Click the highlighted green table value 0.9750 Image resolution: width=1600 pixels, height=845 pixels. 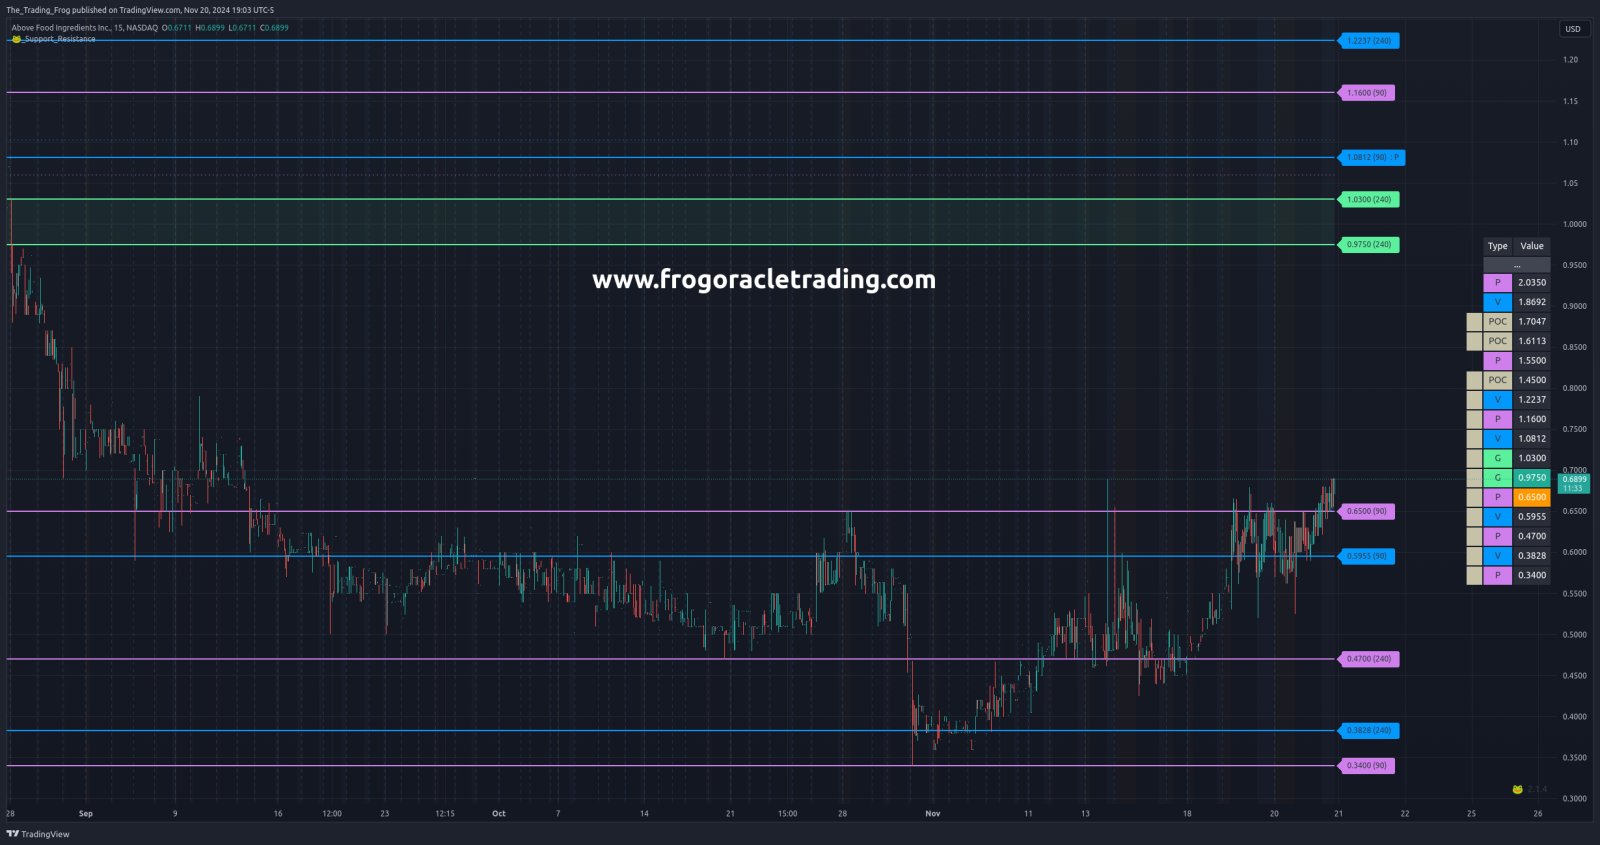[x=1532, y=478]
